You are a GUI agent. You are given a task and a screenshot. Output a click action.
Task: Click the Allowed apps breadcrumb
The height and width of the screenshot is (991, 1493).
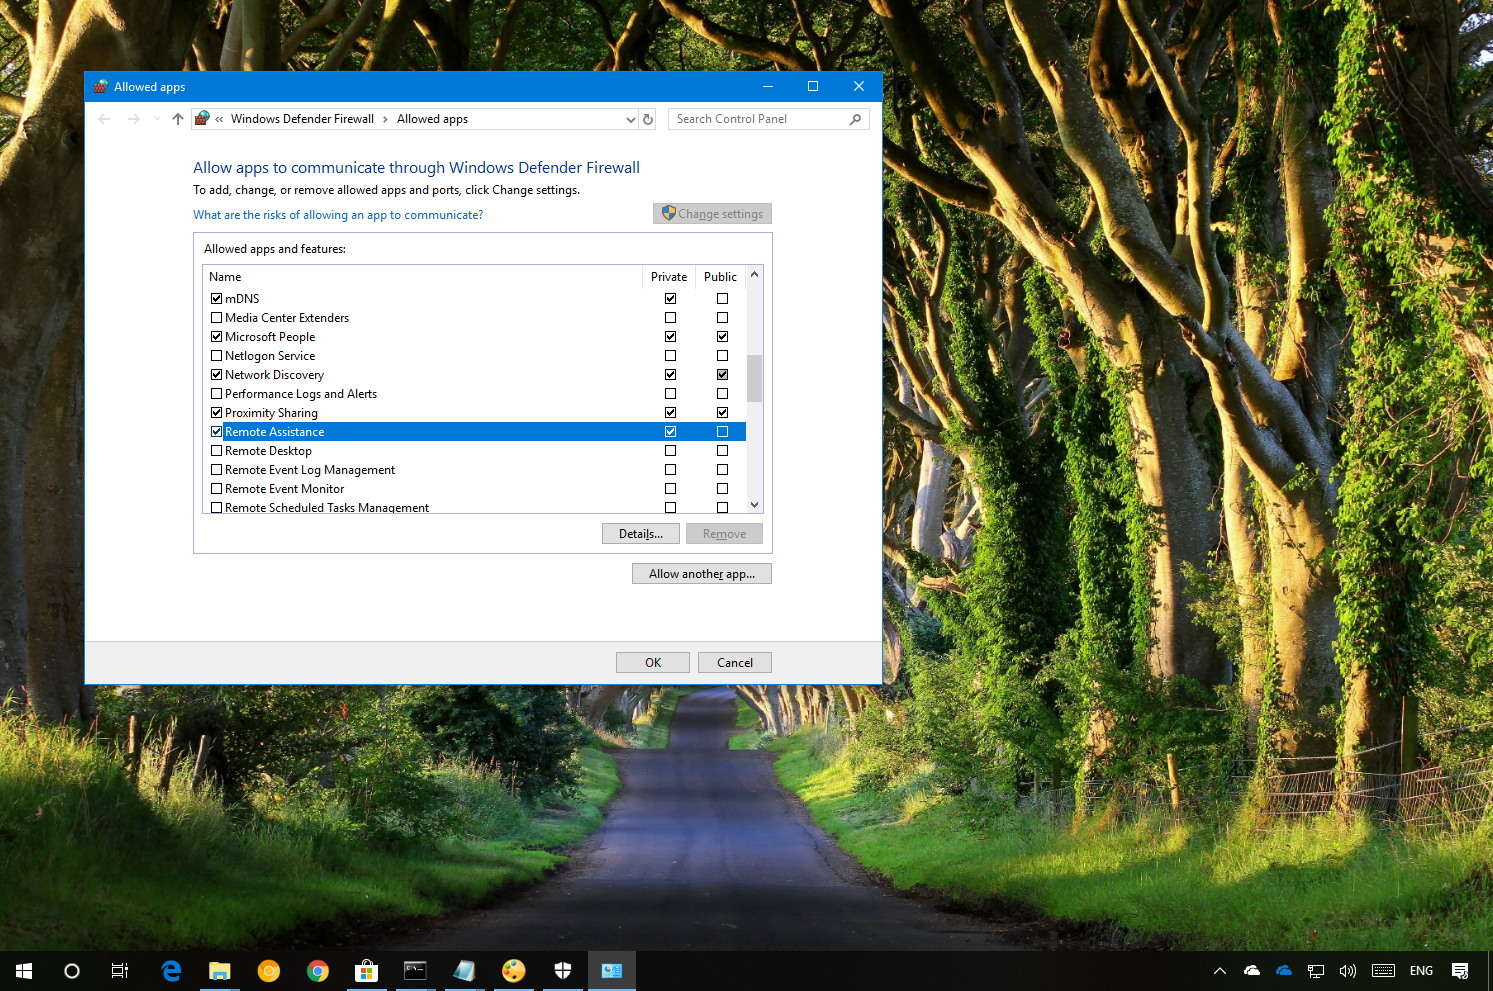[432, 119]
